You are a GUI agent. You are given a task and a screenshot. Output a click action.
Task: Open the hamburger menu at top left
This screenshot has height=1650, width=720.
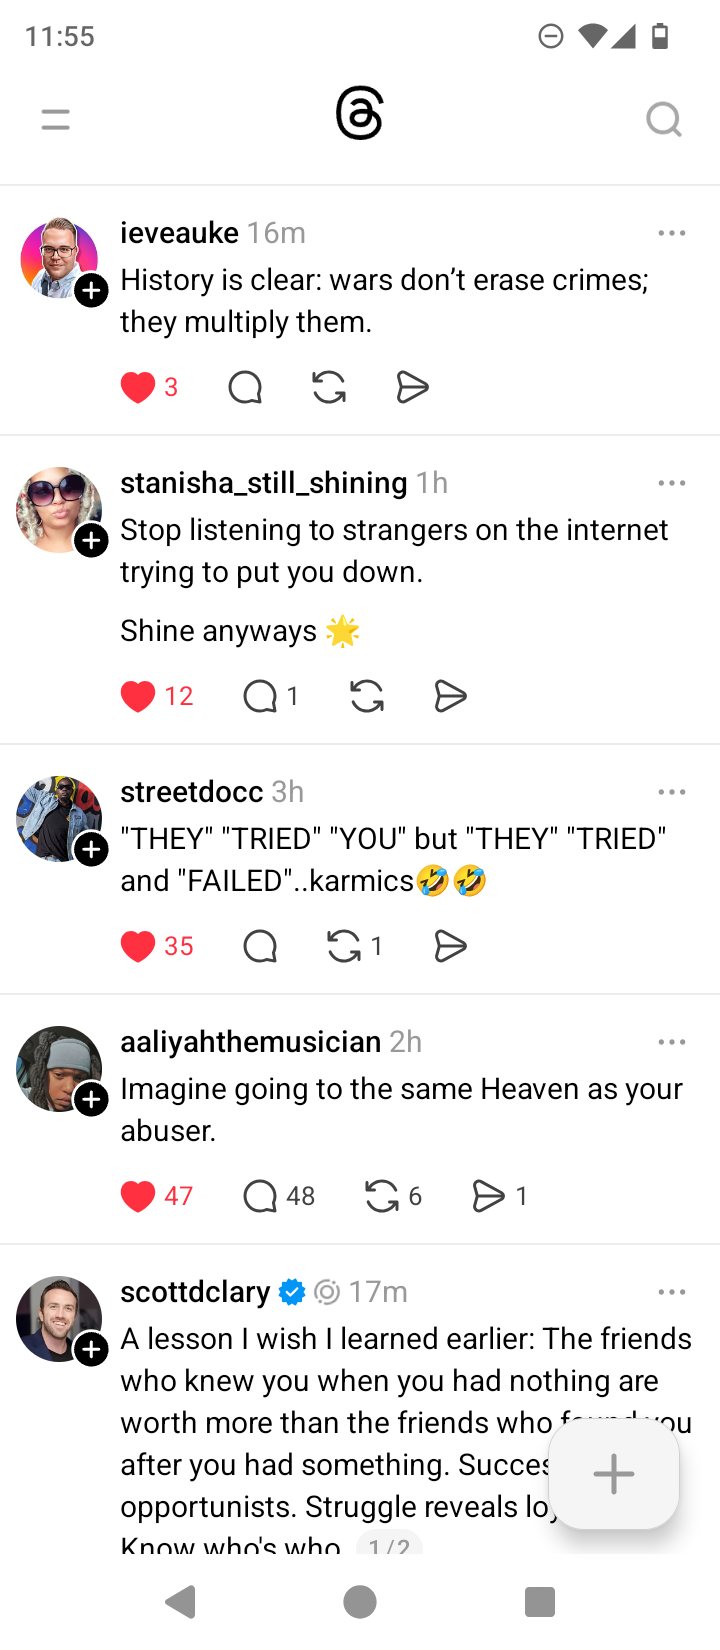[56, 120]
